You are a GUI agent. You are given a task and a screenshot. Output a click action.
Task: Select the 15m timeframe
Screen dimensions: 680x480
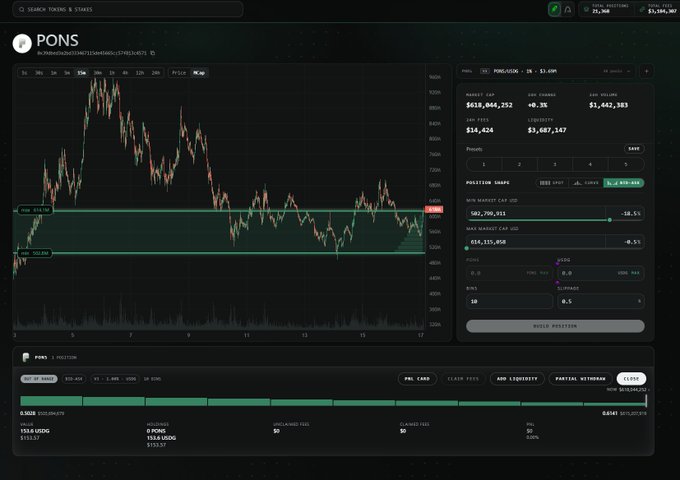point(82,73)
